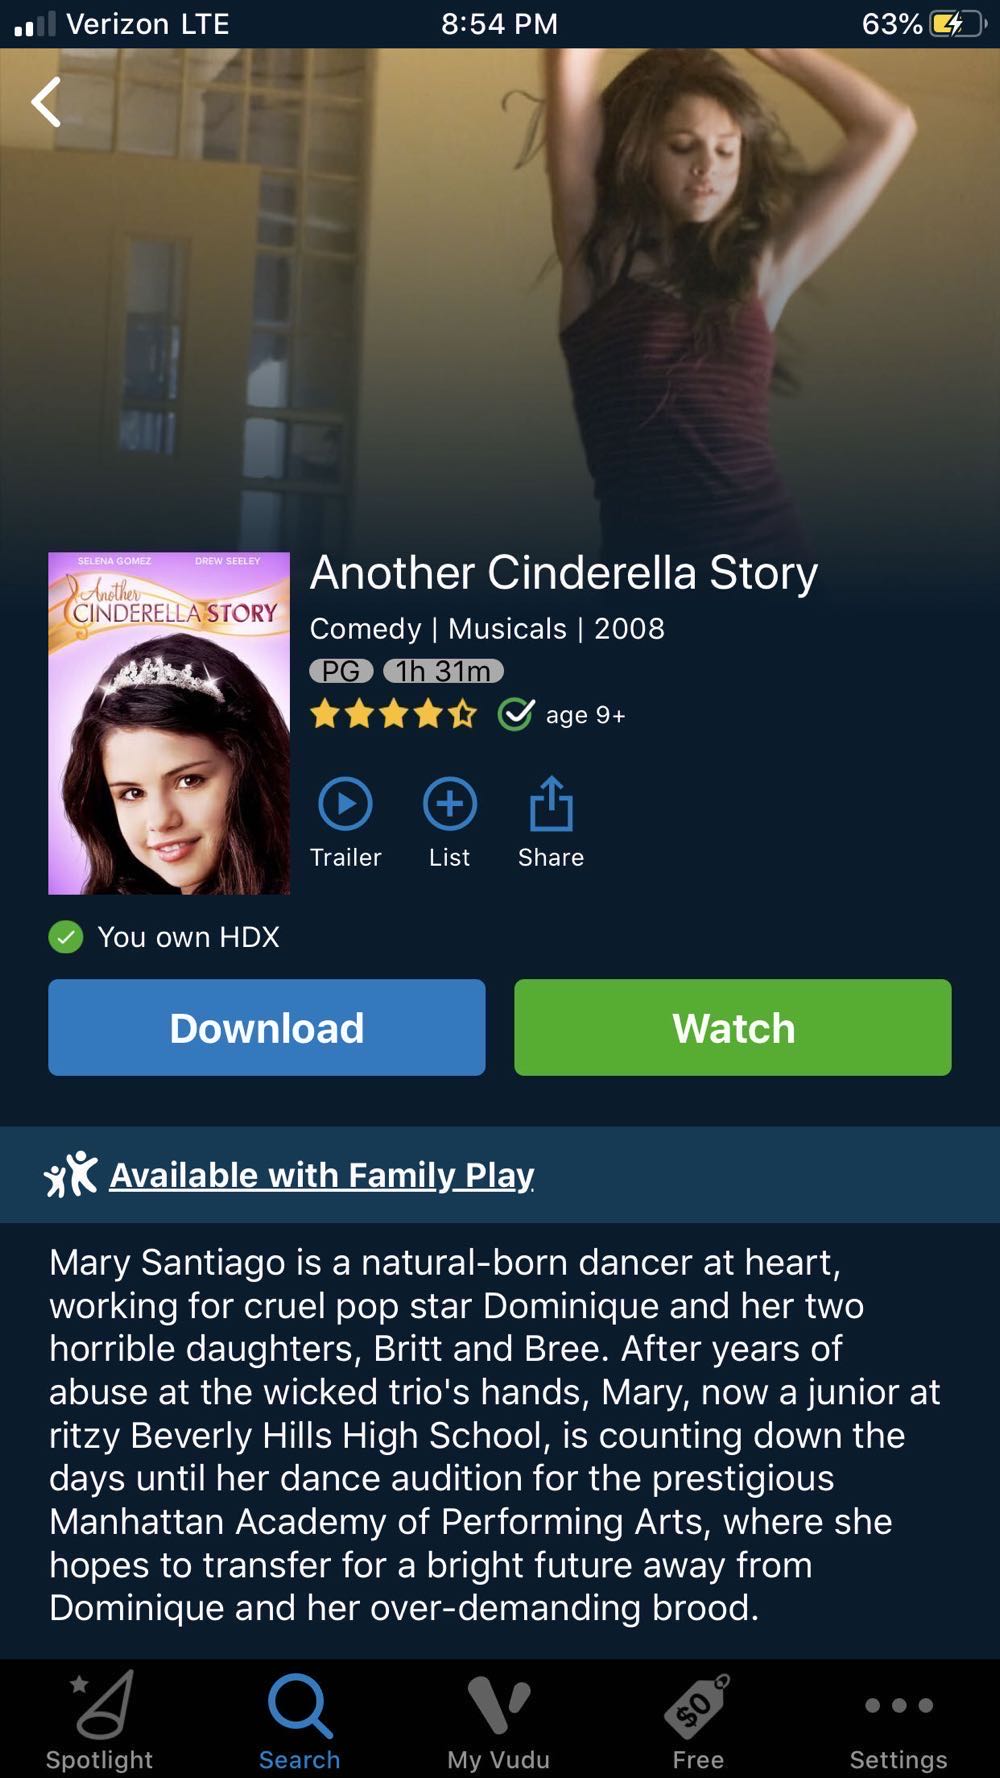Screen dimensions: 1000x1778
Task: Open the My Vudu tab
Action: point(498,1721)
